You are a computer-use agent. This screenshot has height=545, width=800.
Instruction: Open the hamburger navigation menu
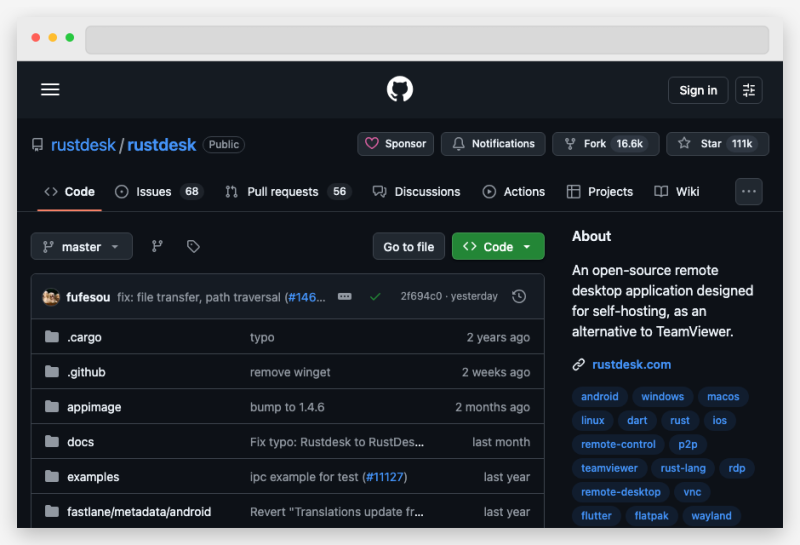click(50, 90)
